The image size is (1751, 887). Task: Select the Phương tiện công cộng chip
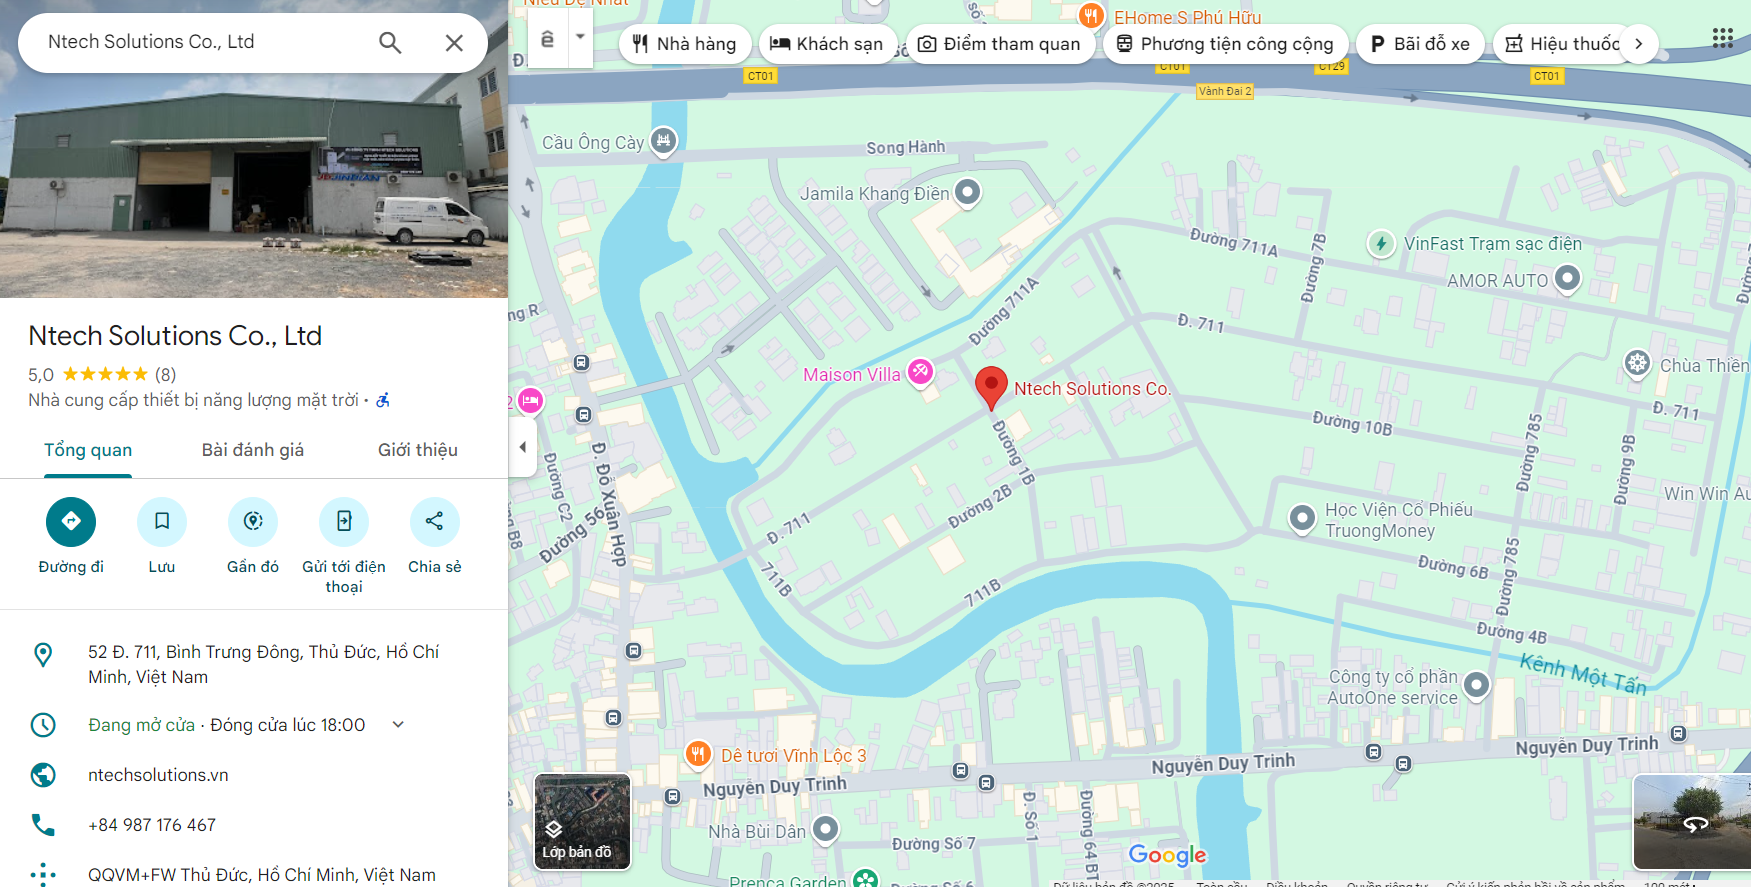click(1225, 44)
